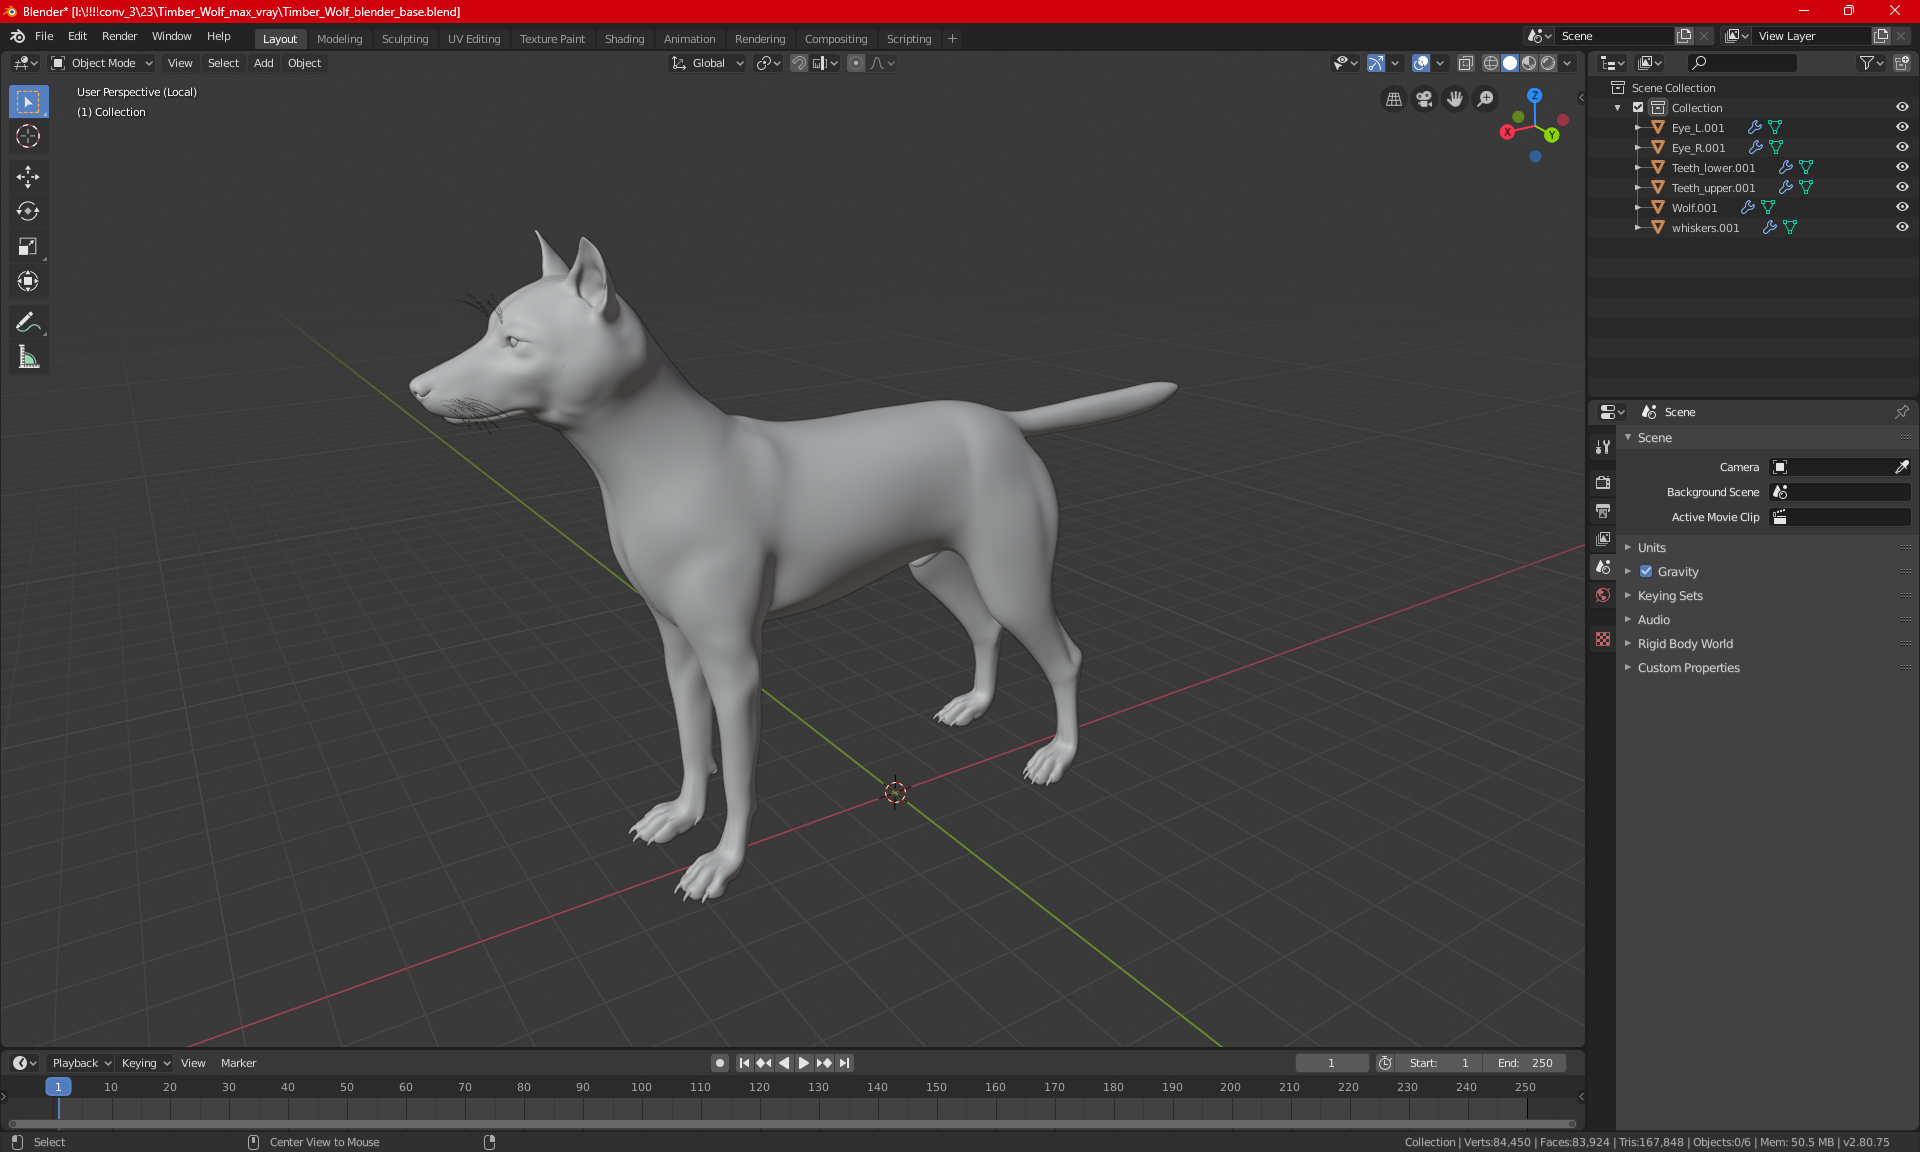1920x1152 pixels.
Task: Switch to orthographic grid view icon
Action: coord(1393,99)
